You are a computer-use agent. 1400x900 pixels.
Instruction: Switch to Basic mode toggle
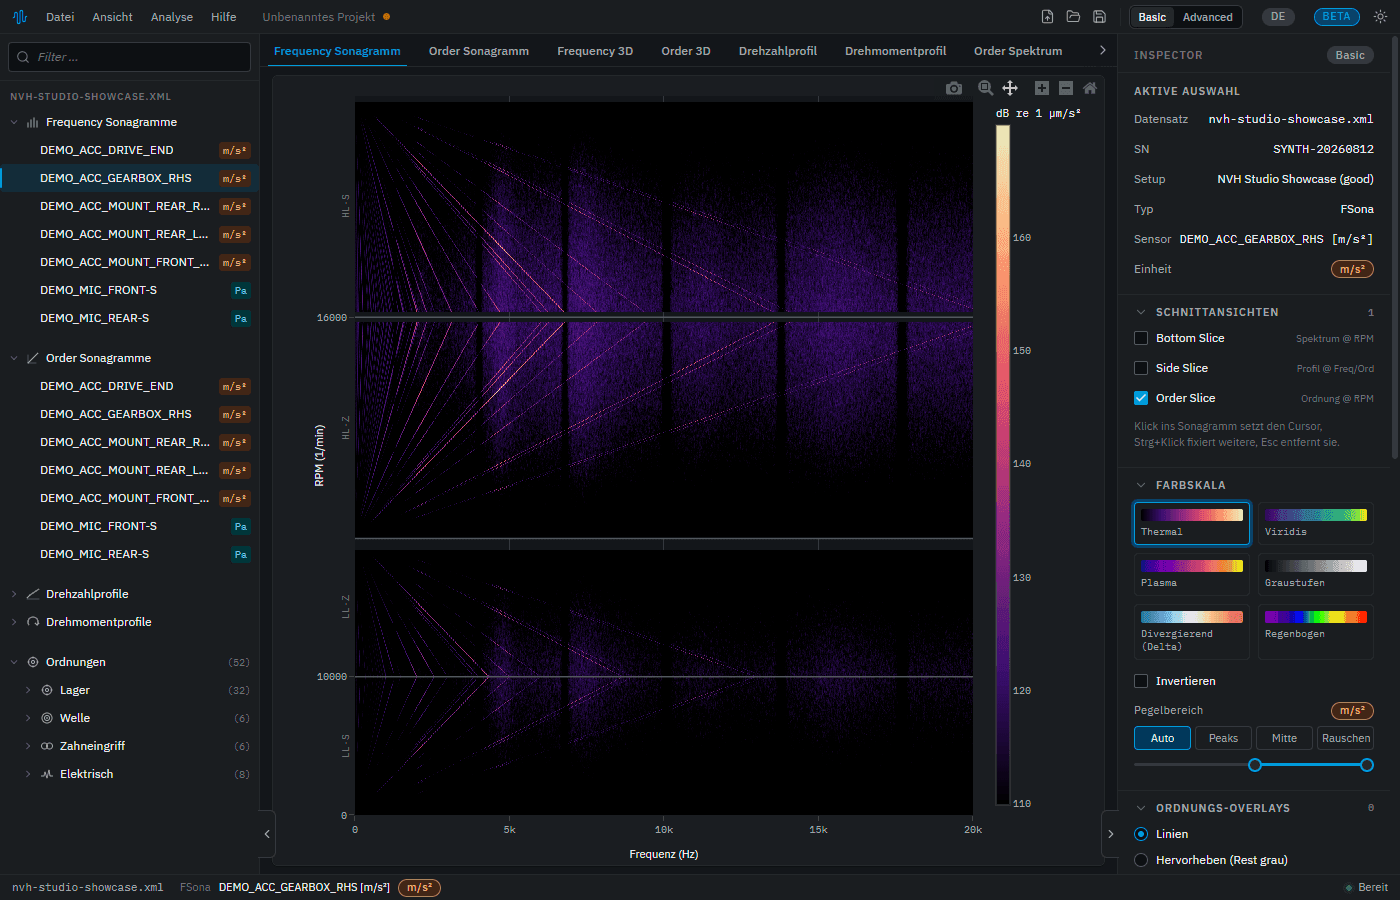tap(1152, 17)
